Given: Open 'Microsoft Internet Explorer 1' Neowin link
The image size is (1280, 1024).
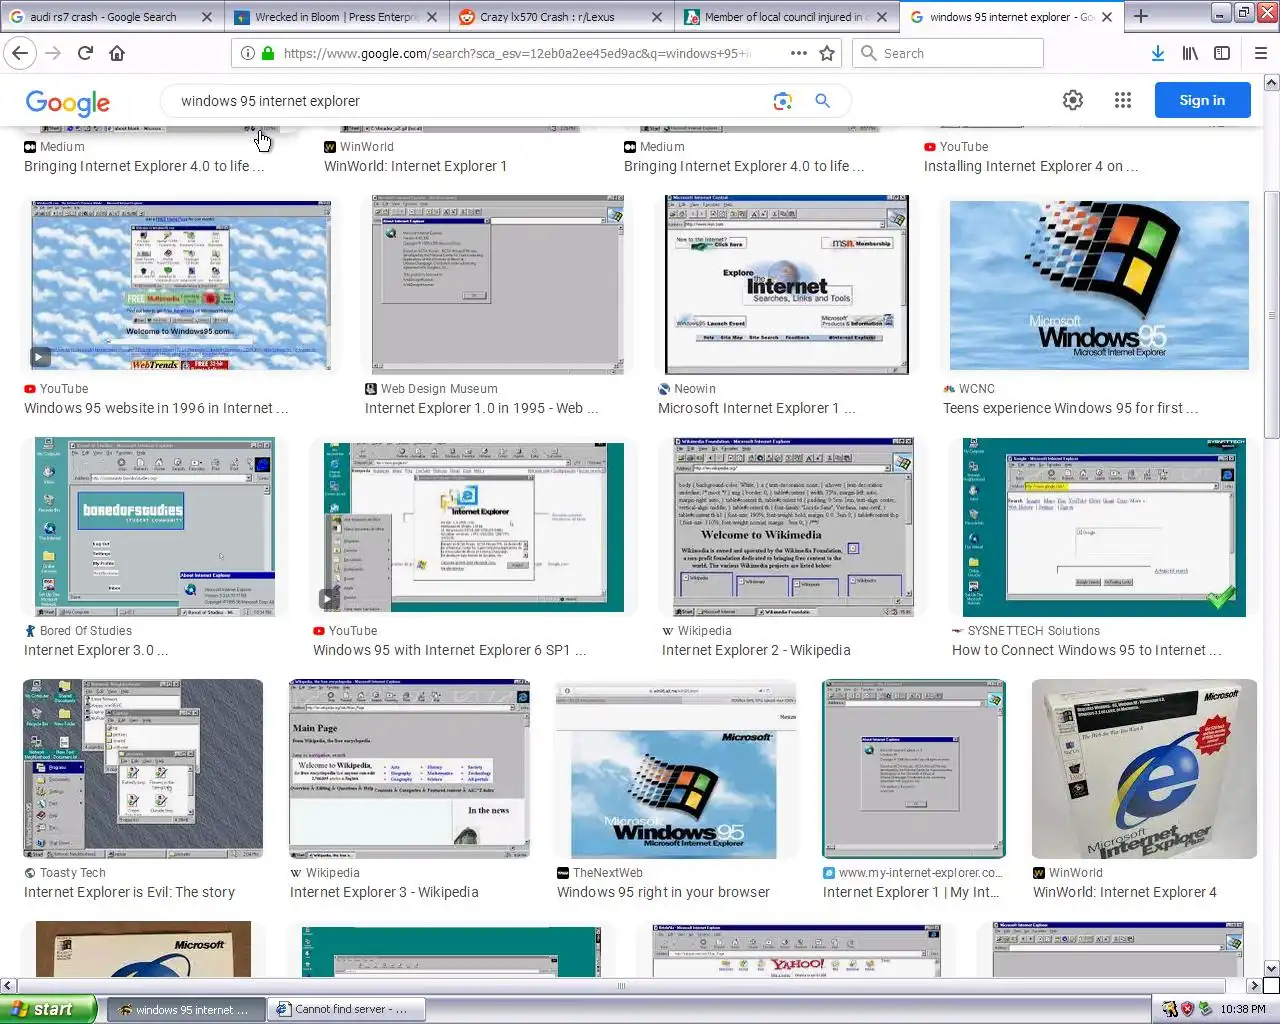Looking at the screenshot, I should [756, 408].
